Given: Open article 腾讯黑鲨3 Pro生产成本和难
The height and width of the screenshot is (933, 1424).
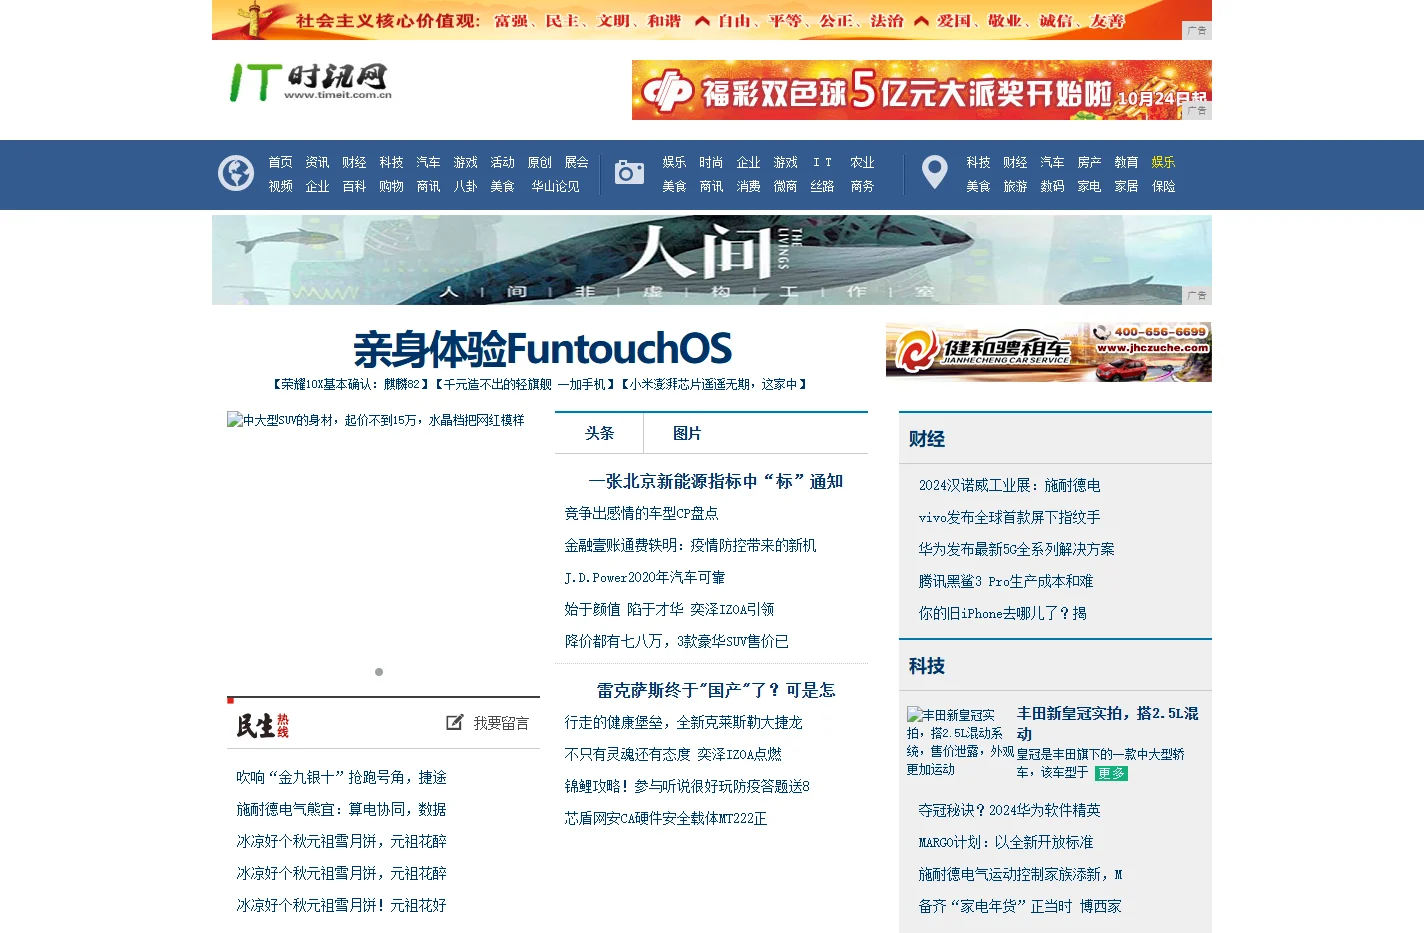Looking at the screenshot, I should [x=1006, y=581].
